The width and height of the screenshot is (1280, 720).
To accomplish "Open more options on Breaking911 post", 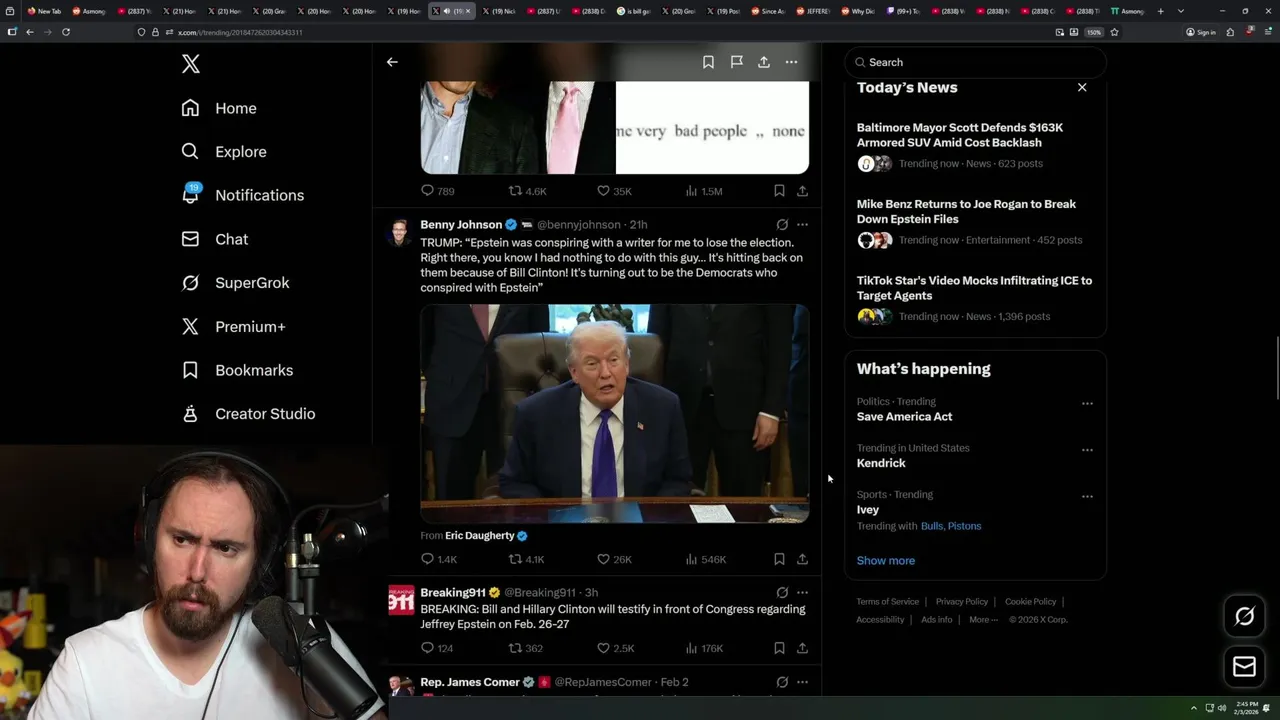I will (x=802, y=593).
